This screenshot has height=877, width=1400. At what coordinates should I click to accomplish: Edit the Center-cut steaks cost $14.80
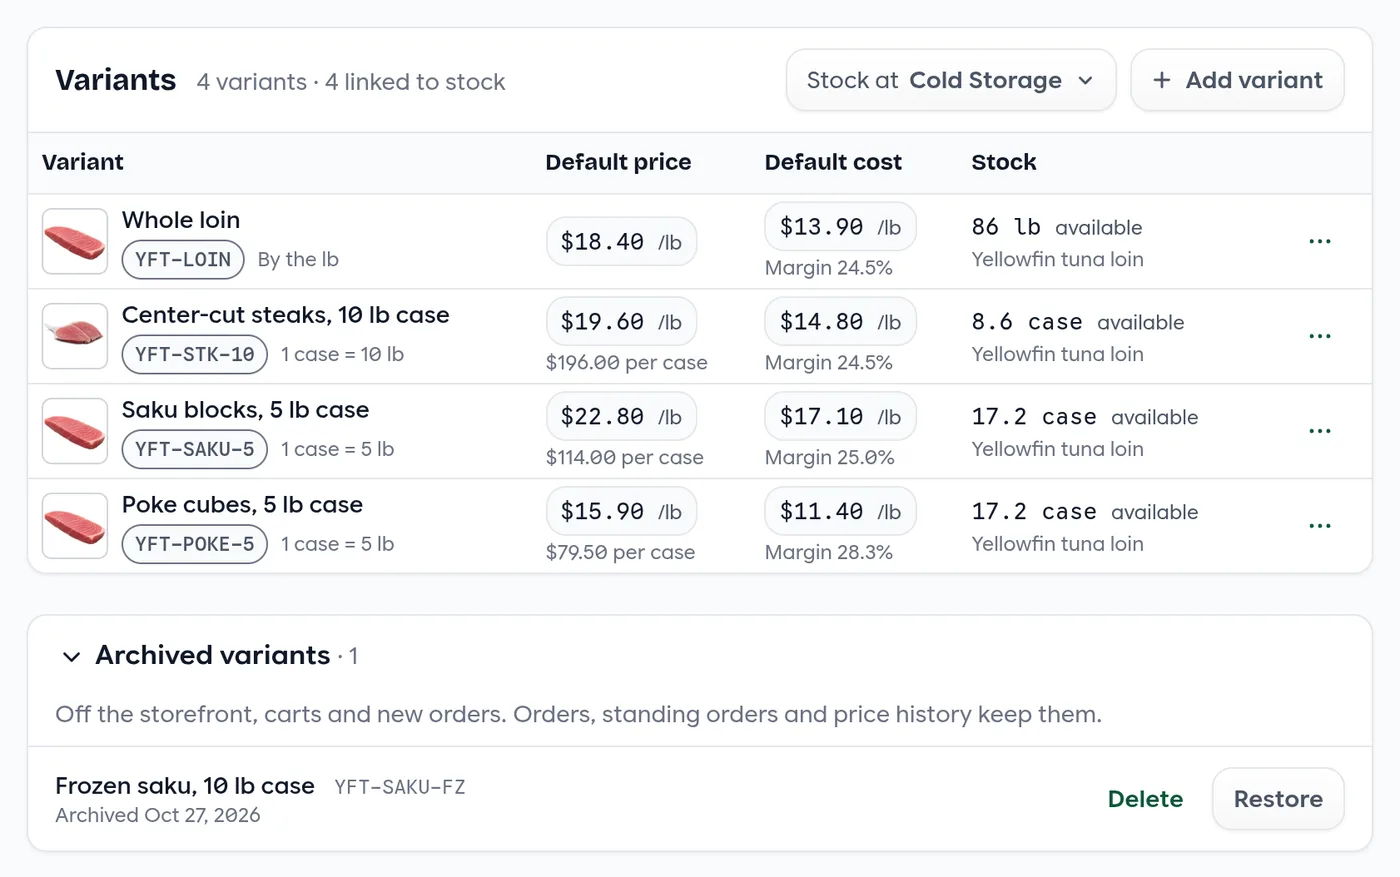840,322
